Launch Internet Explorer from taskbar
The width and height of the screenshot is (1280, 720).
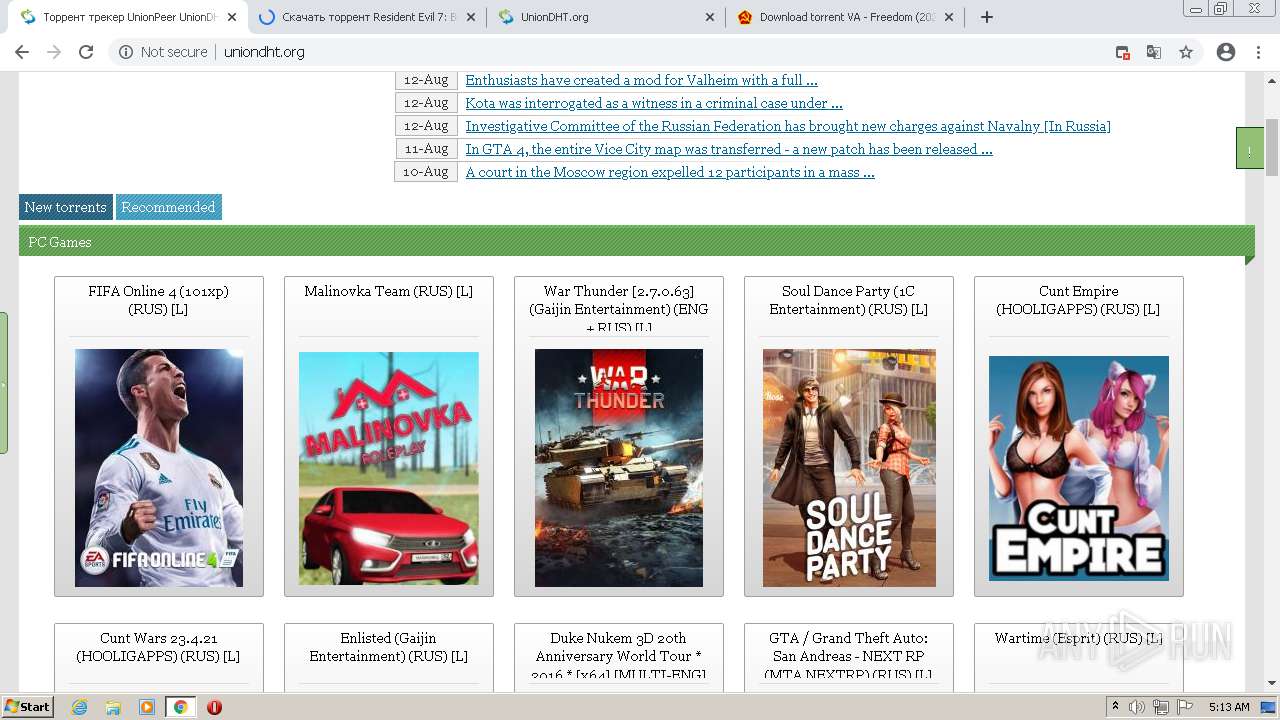[x=79, y=707]
